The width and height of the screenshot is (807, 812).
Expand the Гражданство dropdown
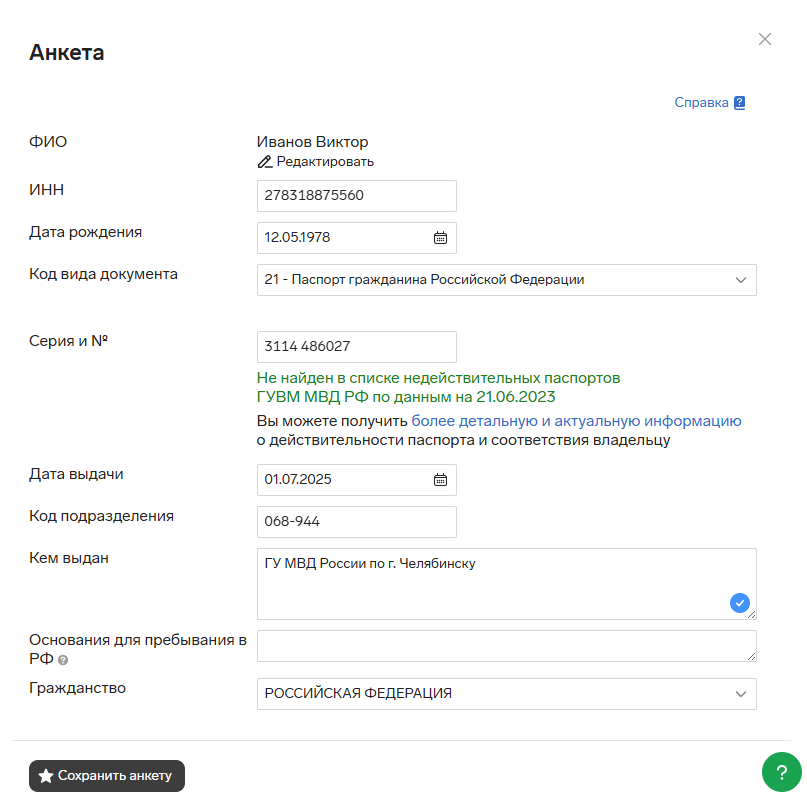point(507,694)
